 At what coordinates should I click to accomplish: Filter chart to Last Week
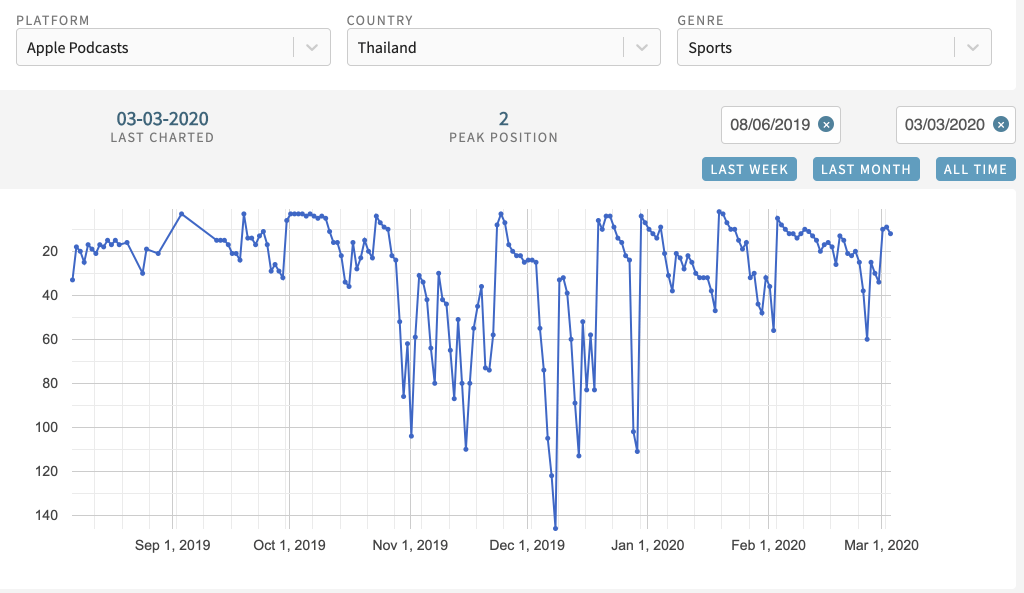point(749,169)
